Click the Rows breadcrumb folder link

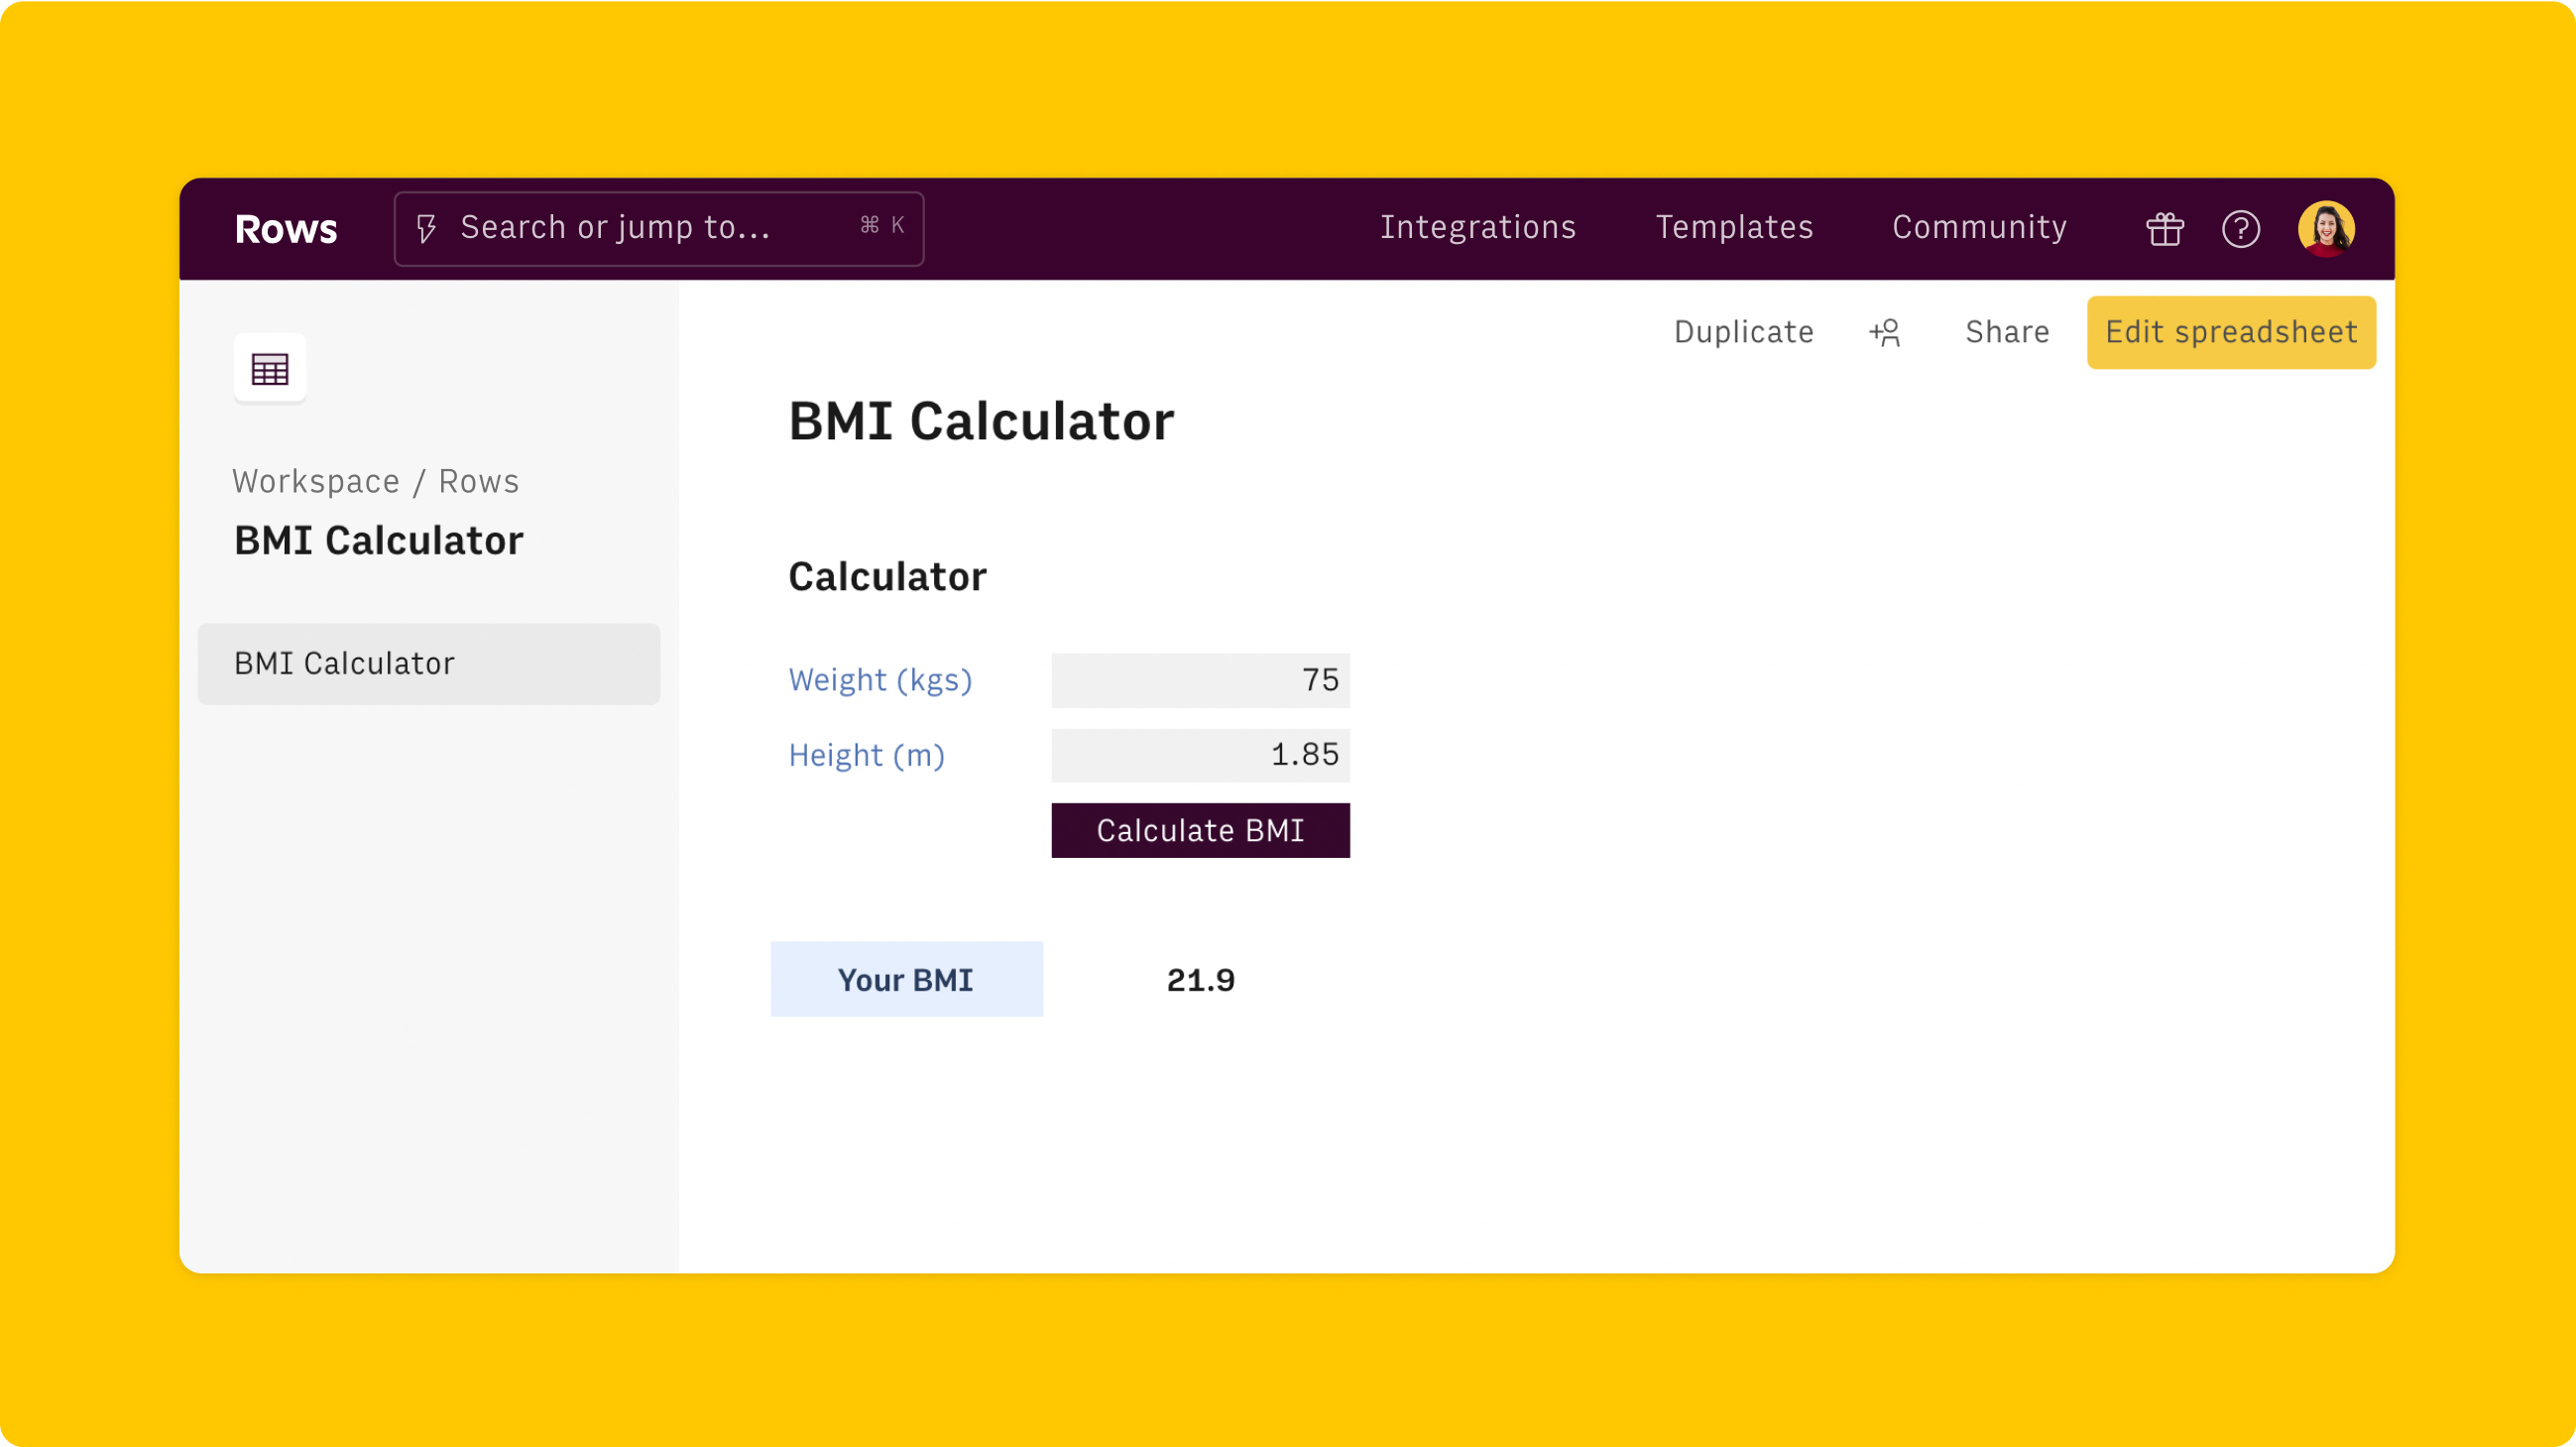click(479, 482)
